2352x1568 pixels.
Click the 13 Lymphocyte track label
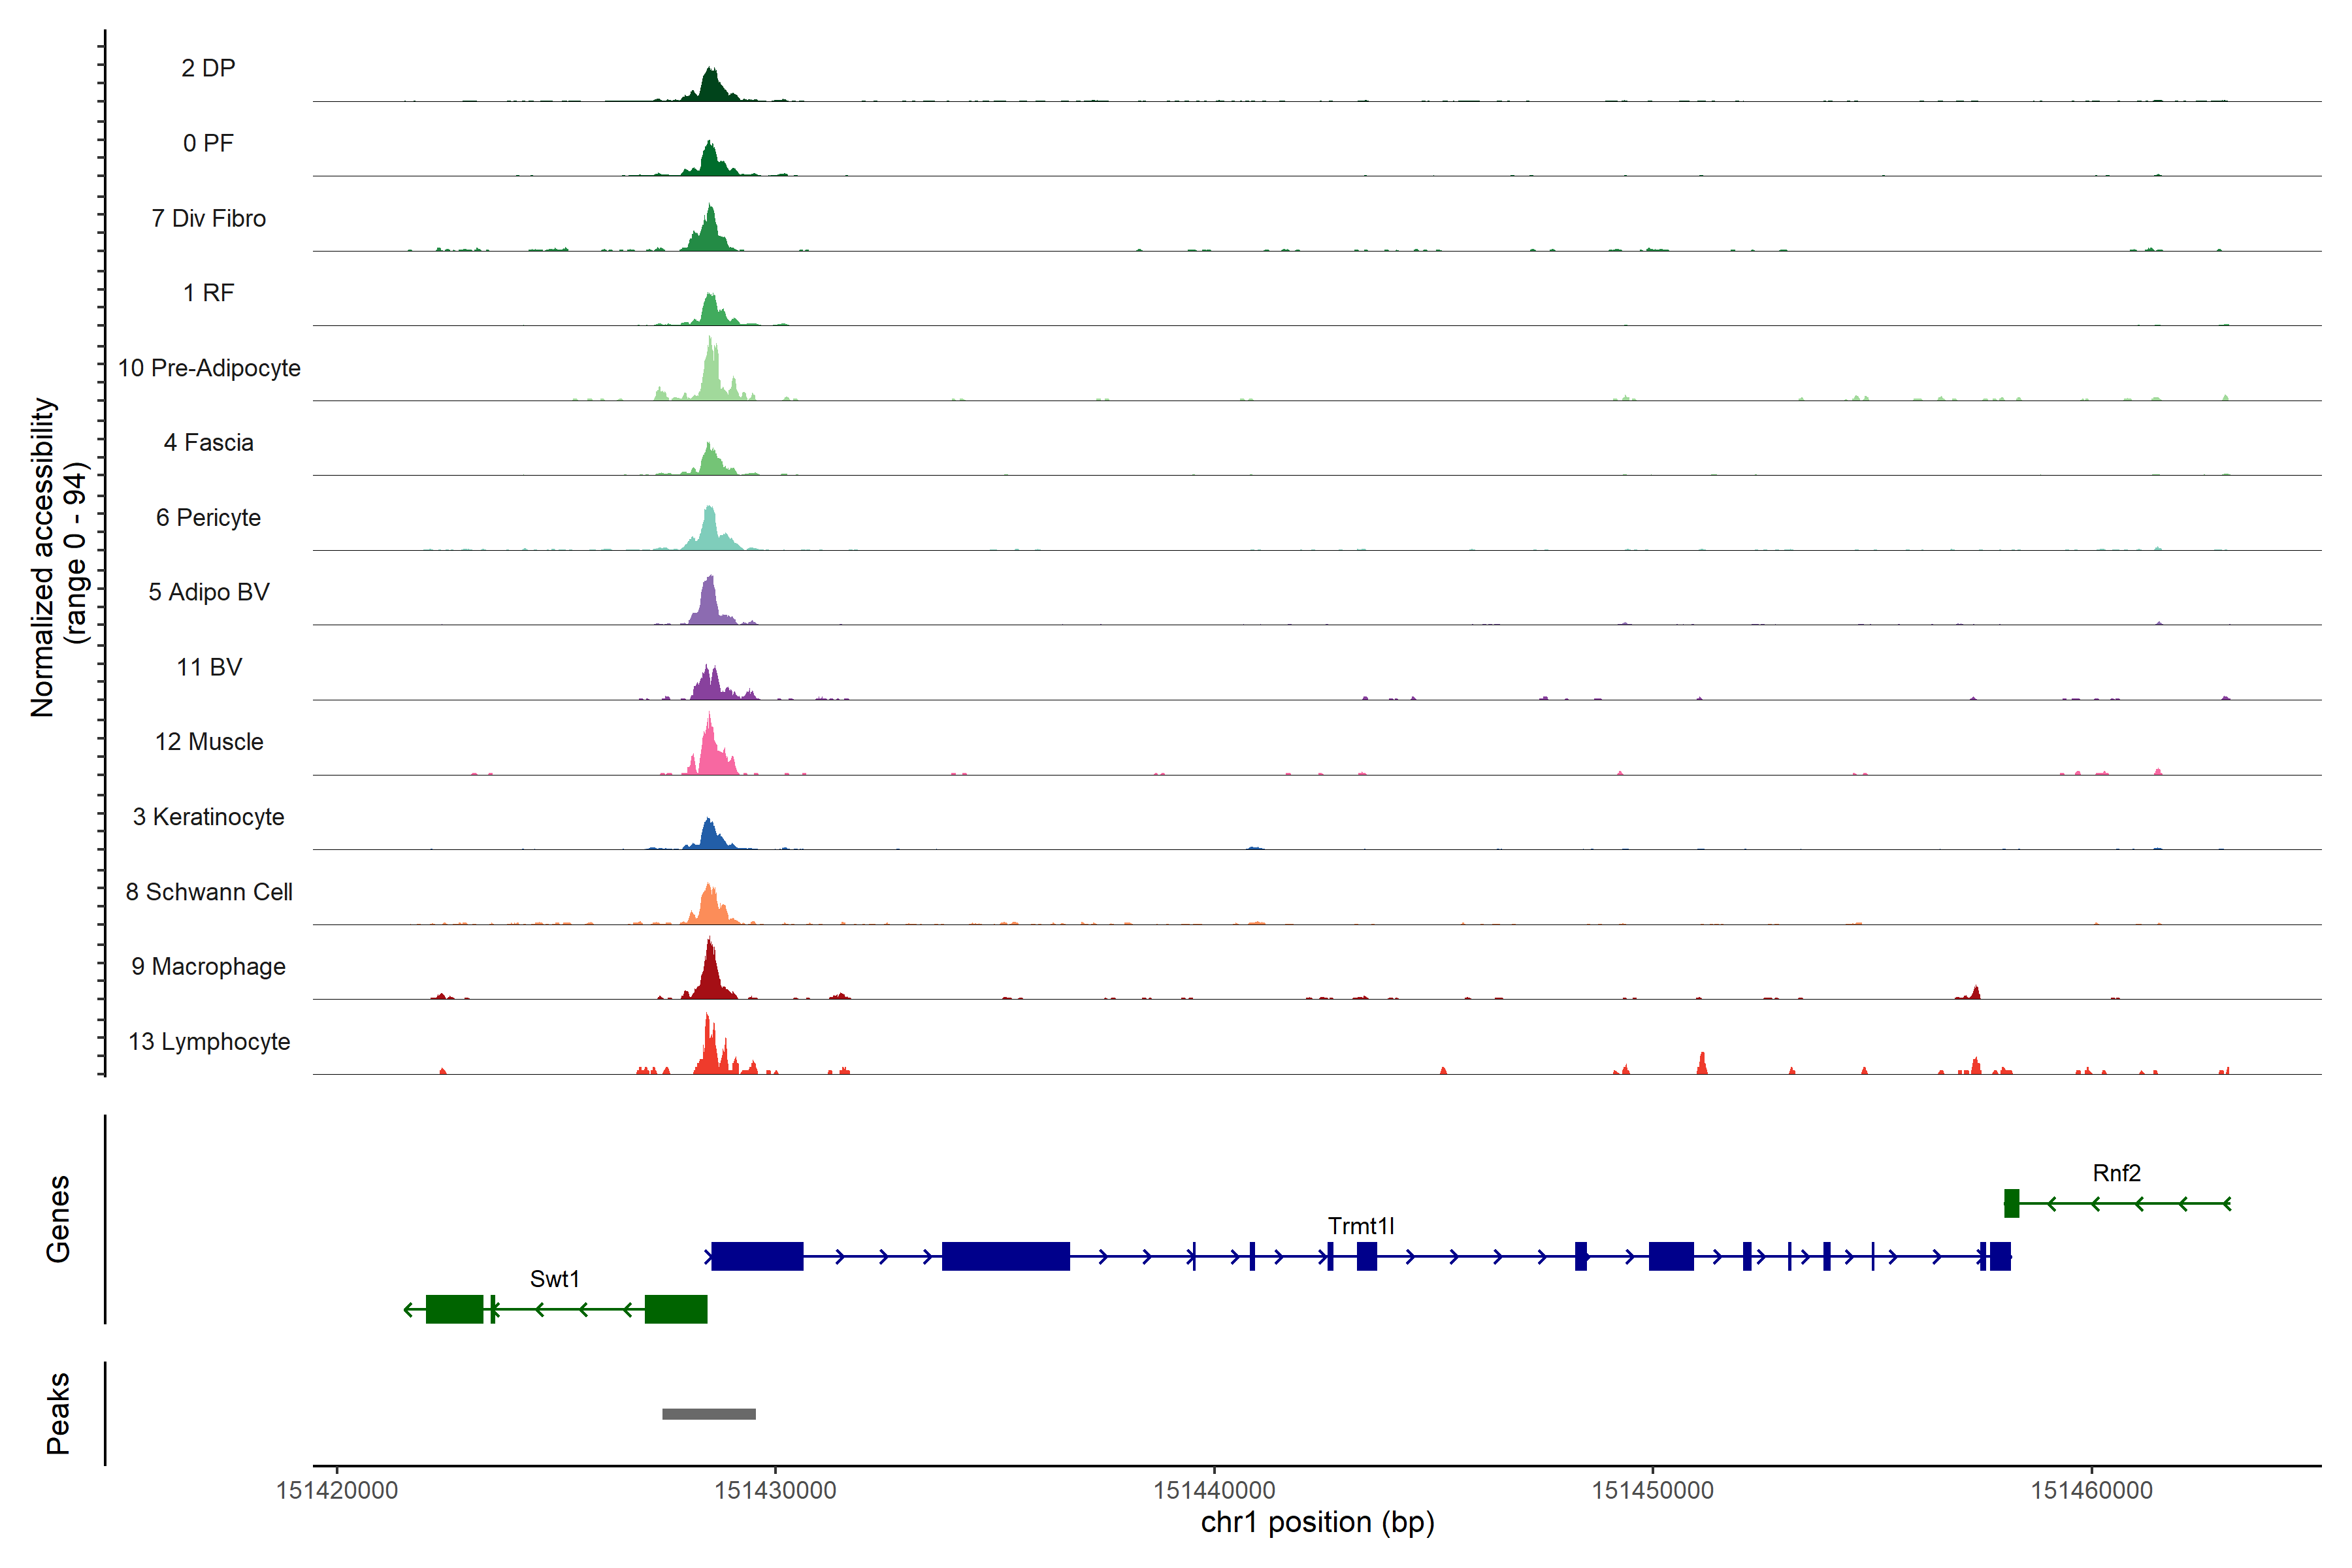click(x=209, y=1041)
